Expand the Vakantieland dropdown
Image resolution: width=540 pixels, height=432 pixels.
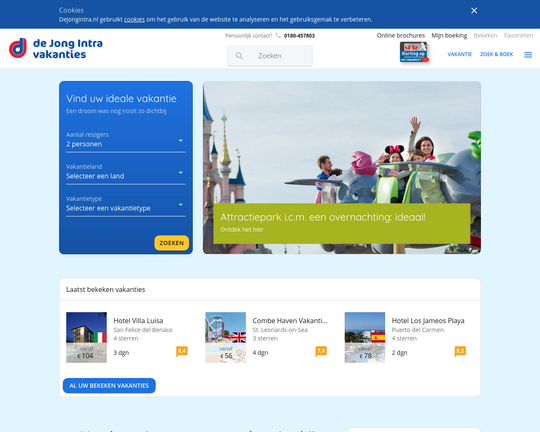point(126,173)
